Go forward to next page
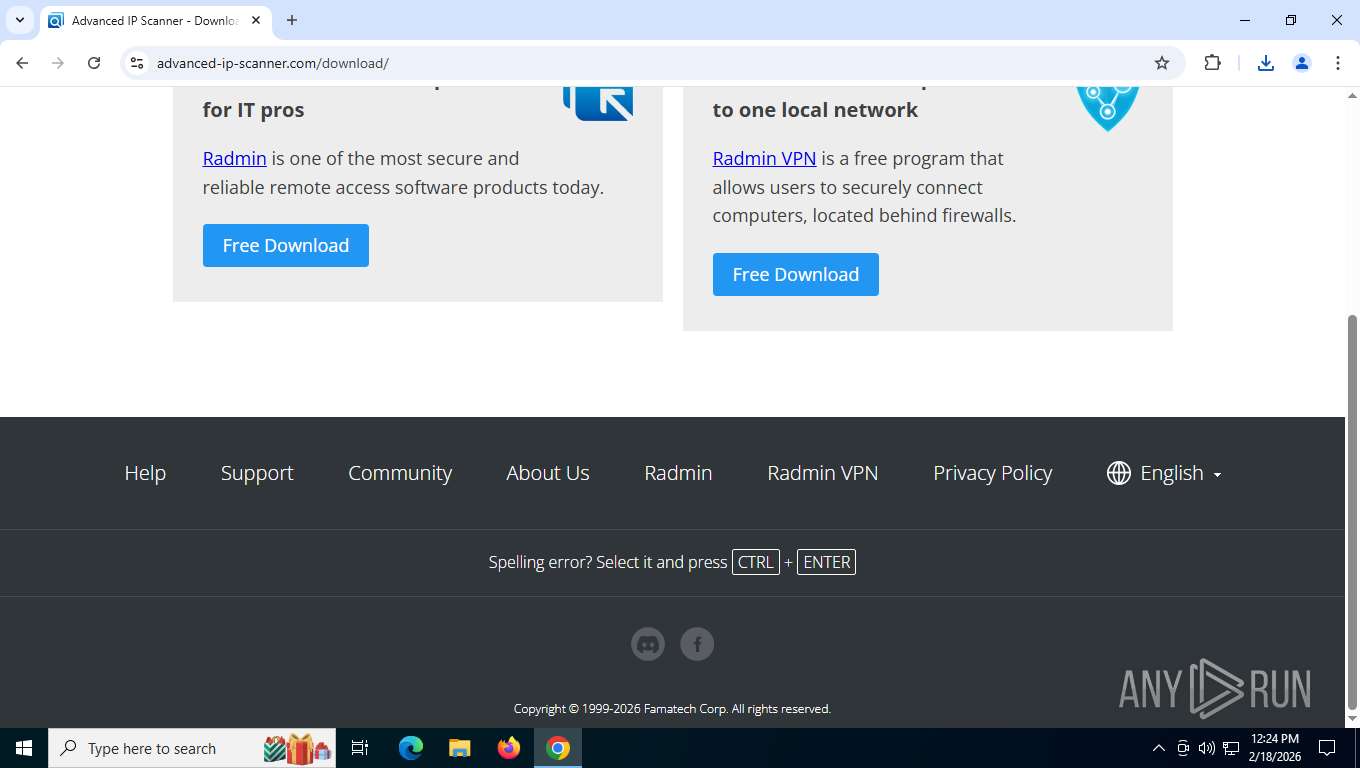The height and width of the screenshot is (768, 1360). point(58,63)
